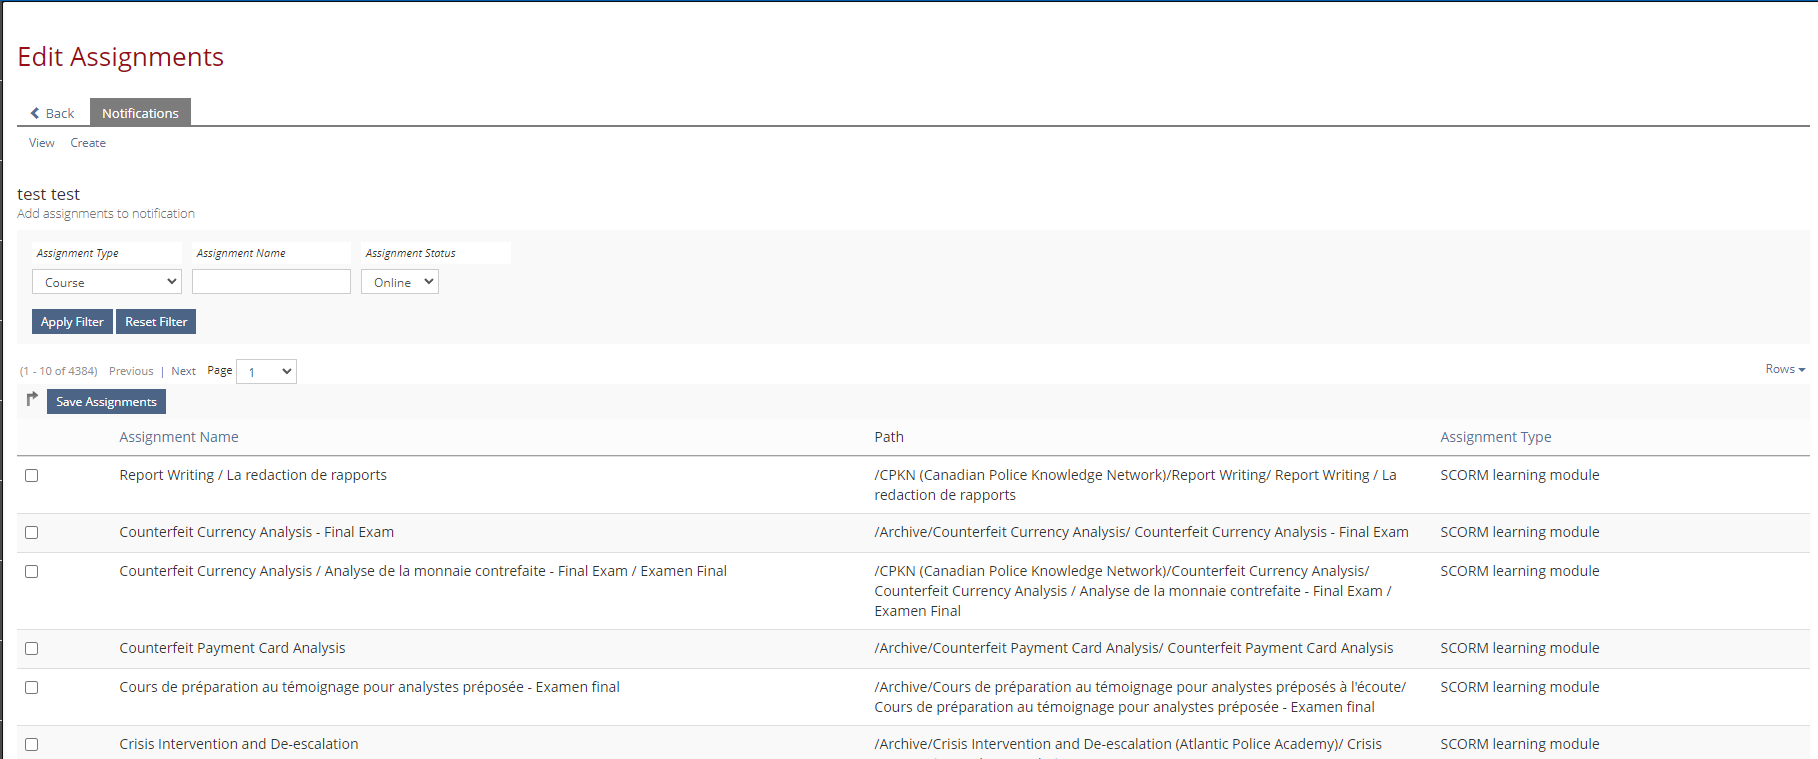Open the Assignment Type Course dropdown
1818x759 pixels.
106,282
